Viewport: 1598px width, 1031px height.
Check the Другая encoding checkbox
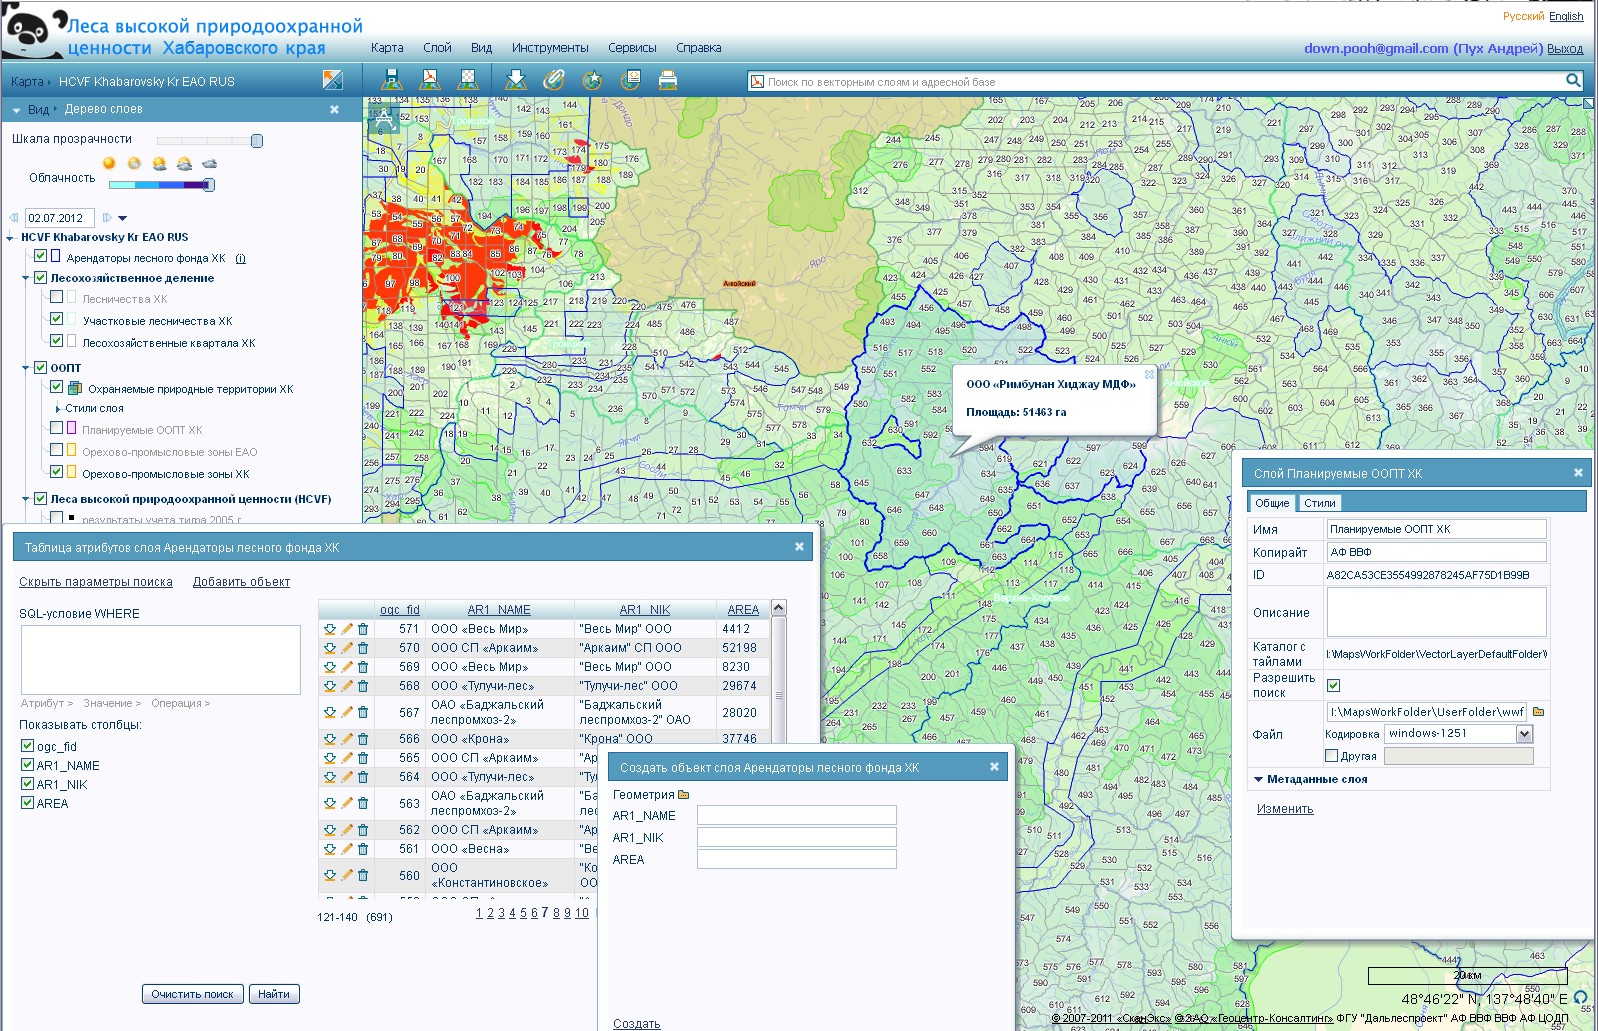pyautogui.click(x=1332, y=756)
